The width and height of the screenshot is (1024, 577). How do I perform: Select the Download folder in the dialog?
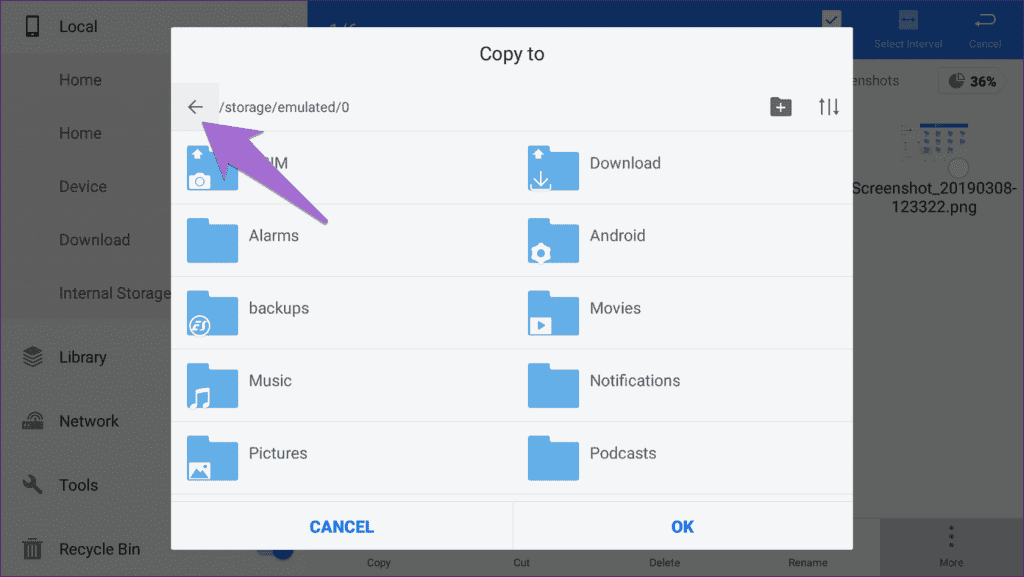[682, 167]
